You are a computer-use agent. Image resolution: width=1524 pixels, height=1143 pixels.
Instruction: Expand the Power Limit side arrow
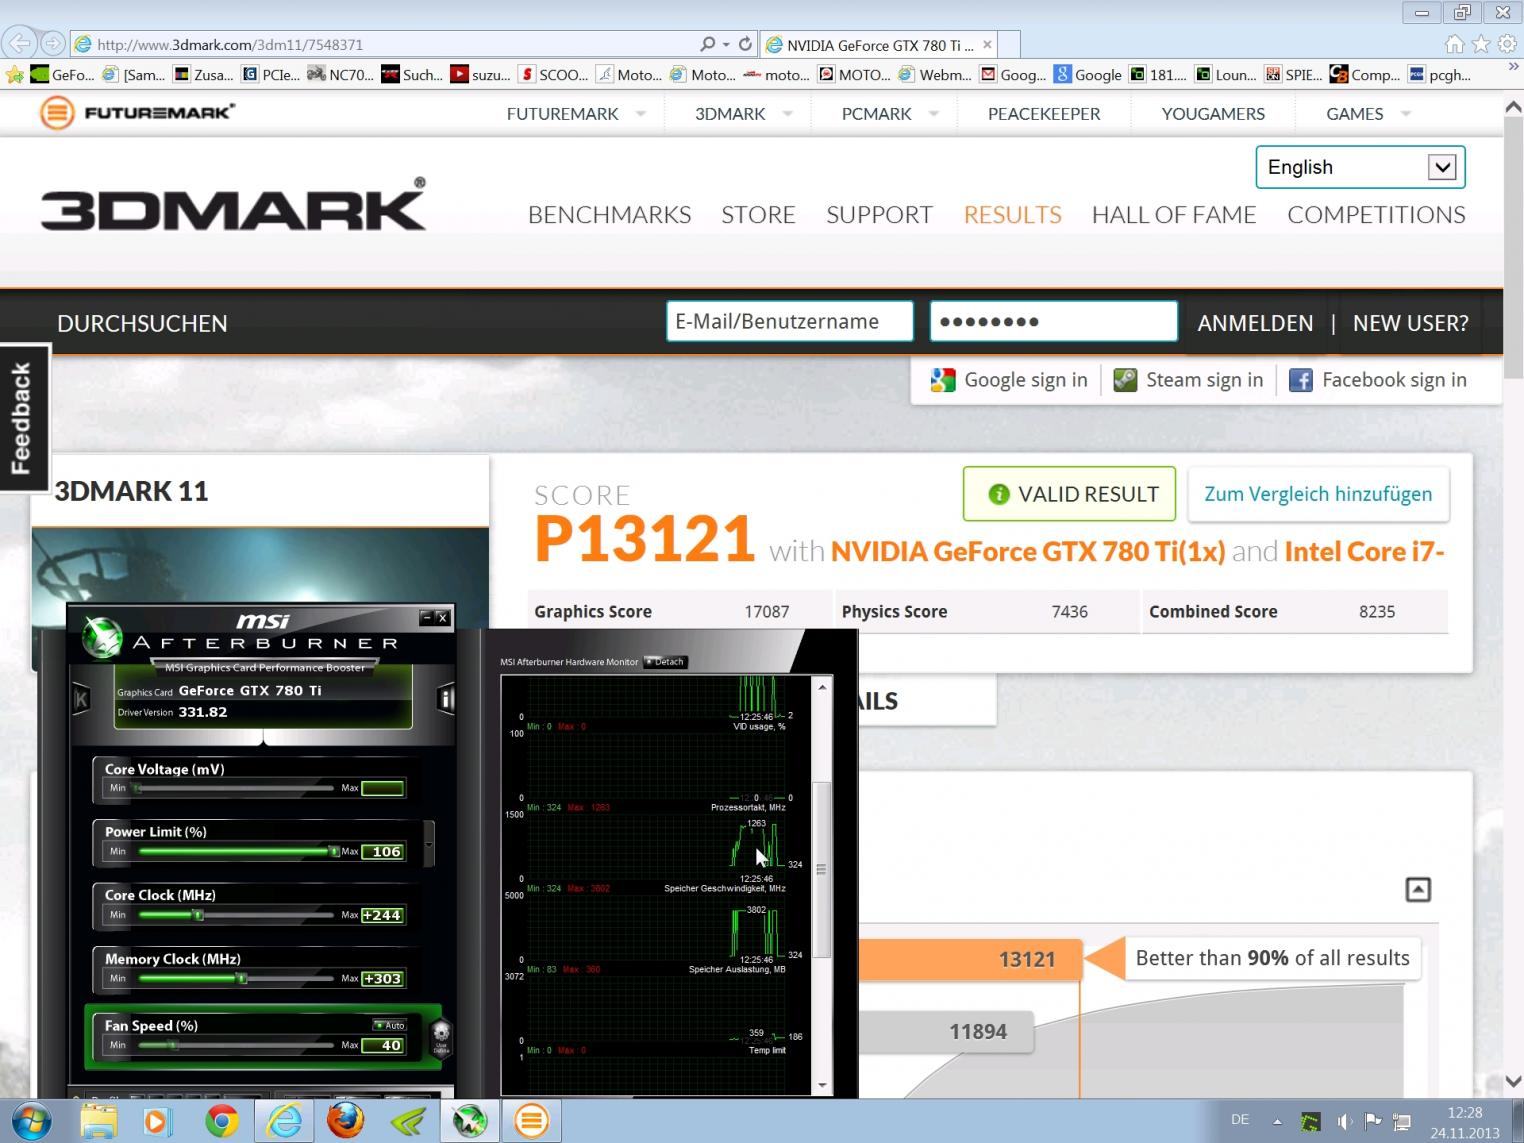[x=429, y=843]
